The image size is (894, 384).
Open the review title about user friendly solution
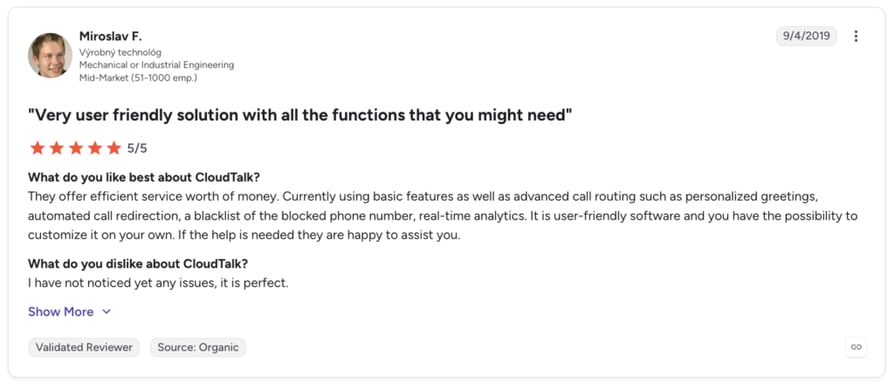tap(300, 115)
